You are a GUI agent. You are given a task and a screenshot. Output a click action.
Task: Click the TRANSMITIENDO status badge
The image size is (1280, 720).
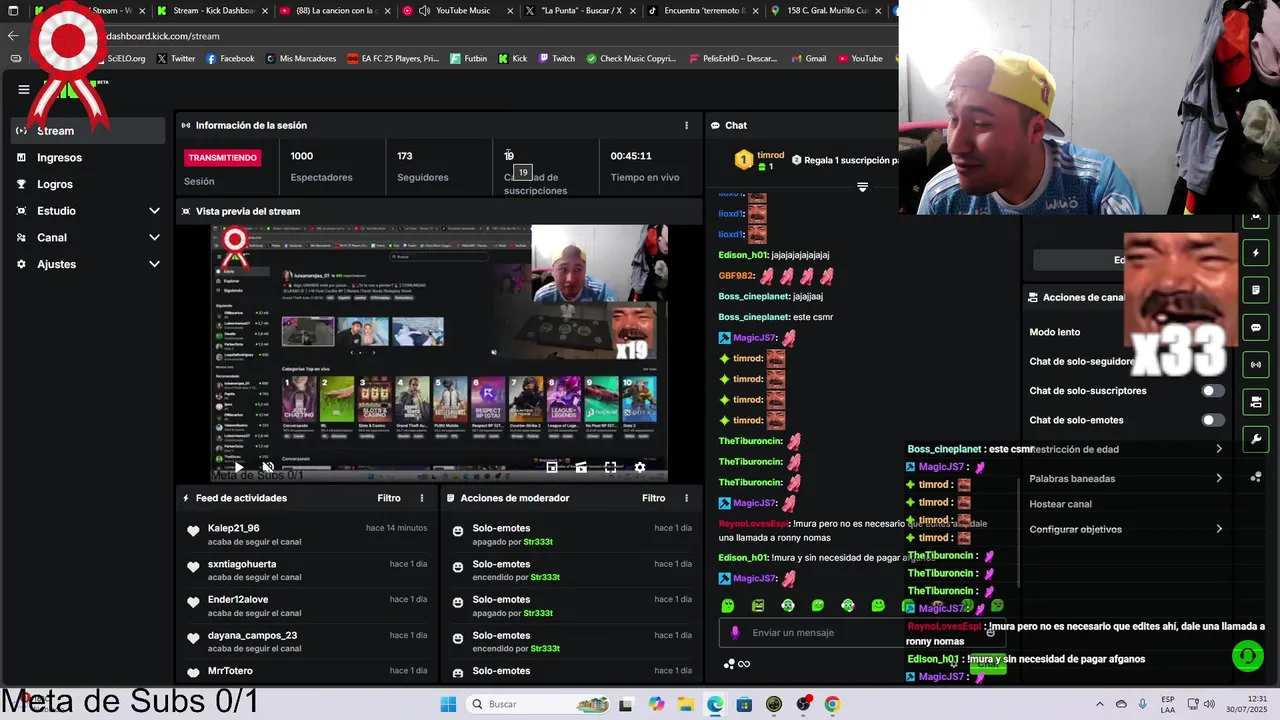[223, 157]
